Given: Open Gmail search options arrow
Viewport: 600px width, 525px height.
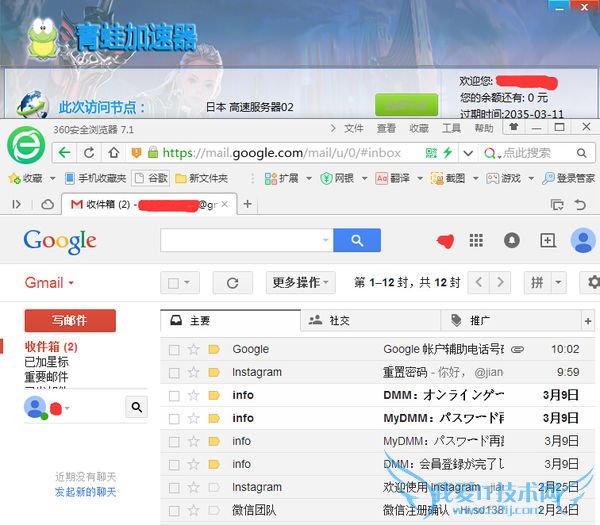Looking at the screenshot, I should pyautogui.click(x=326, y=240).
